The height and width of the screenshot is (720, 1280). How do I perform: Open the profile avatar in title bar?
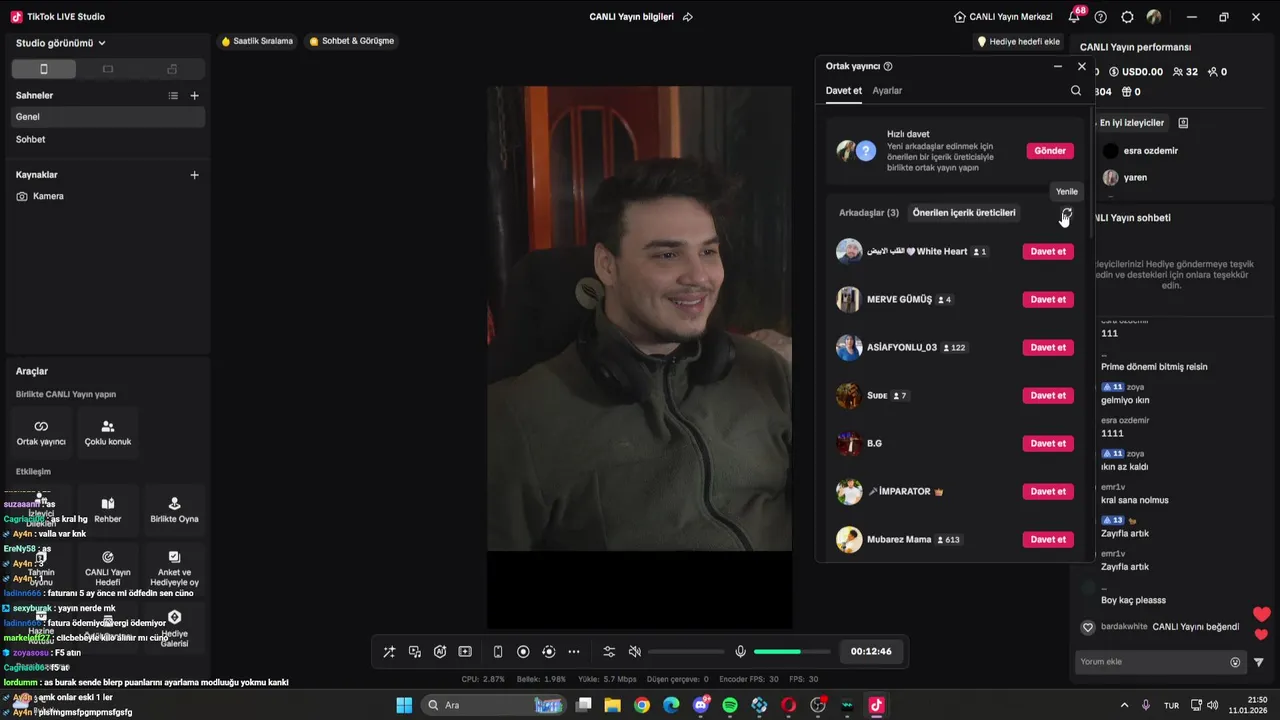coord(1154,17)
